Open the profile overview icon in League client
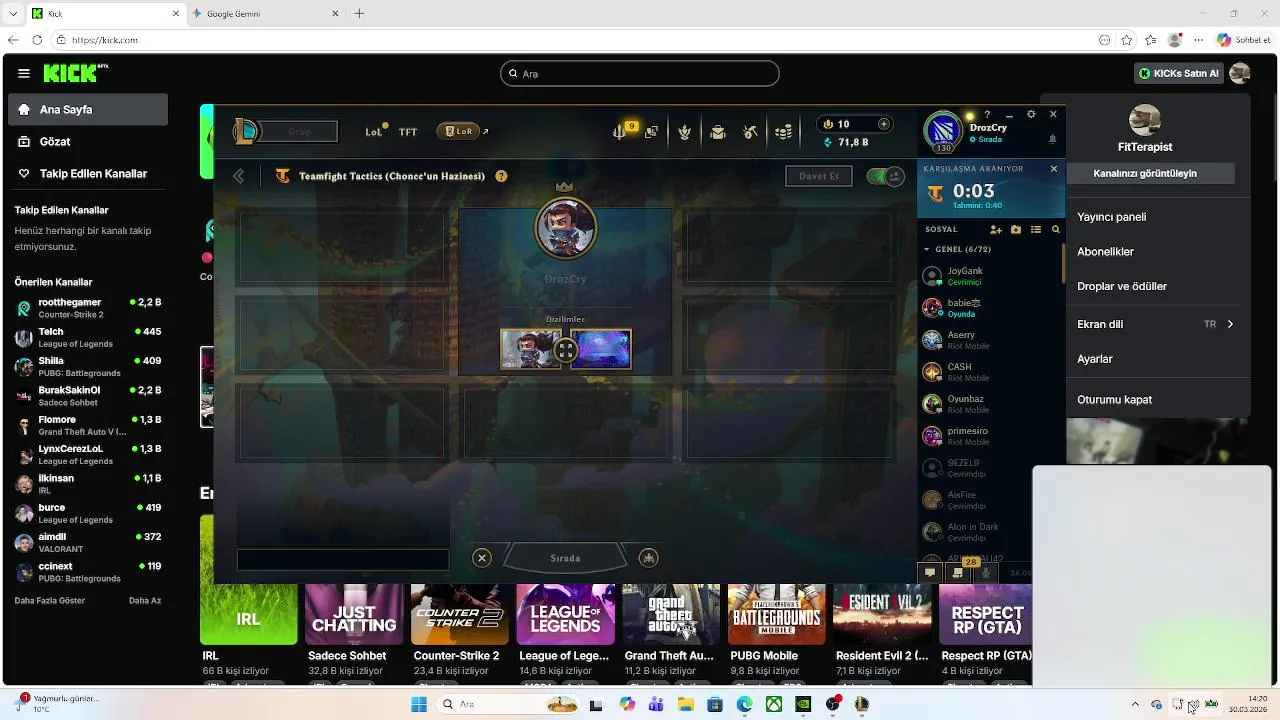Viewport: 1280px width, 720px height. (652, 132)
